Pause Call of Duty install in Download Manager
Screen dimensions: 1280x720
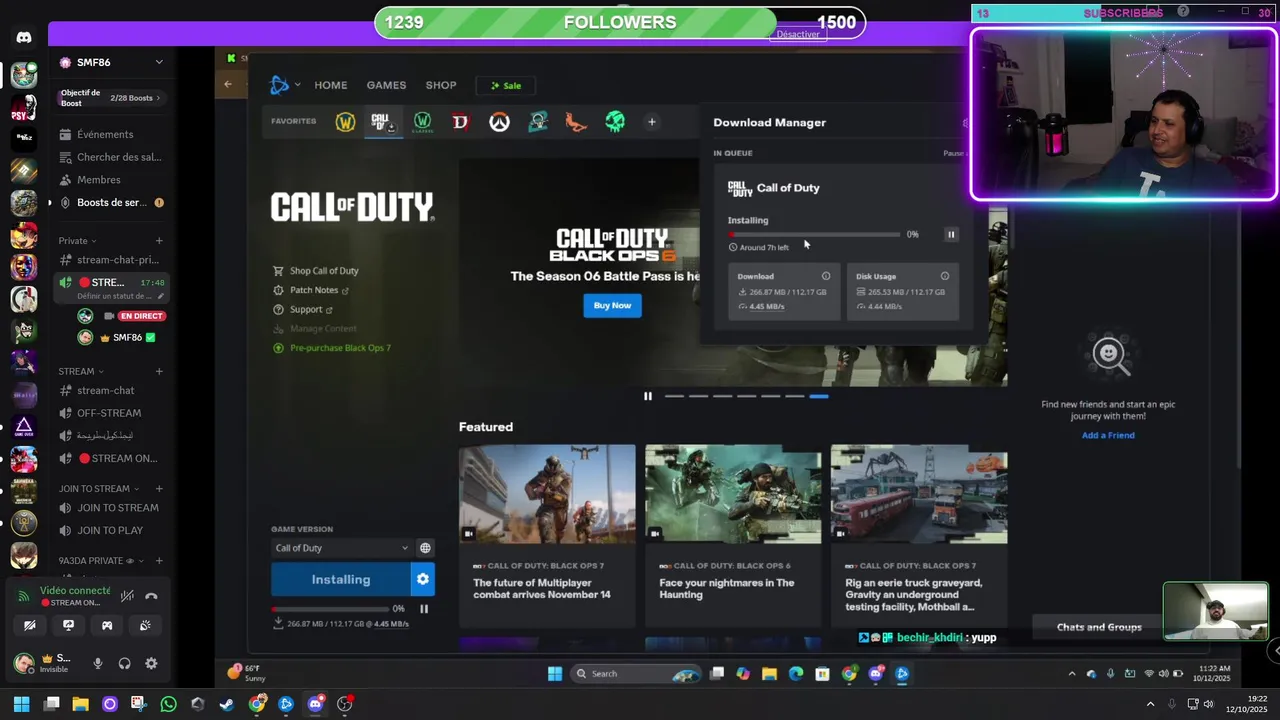tap(951, 234)
